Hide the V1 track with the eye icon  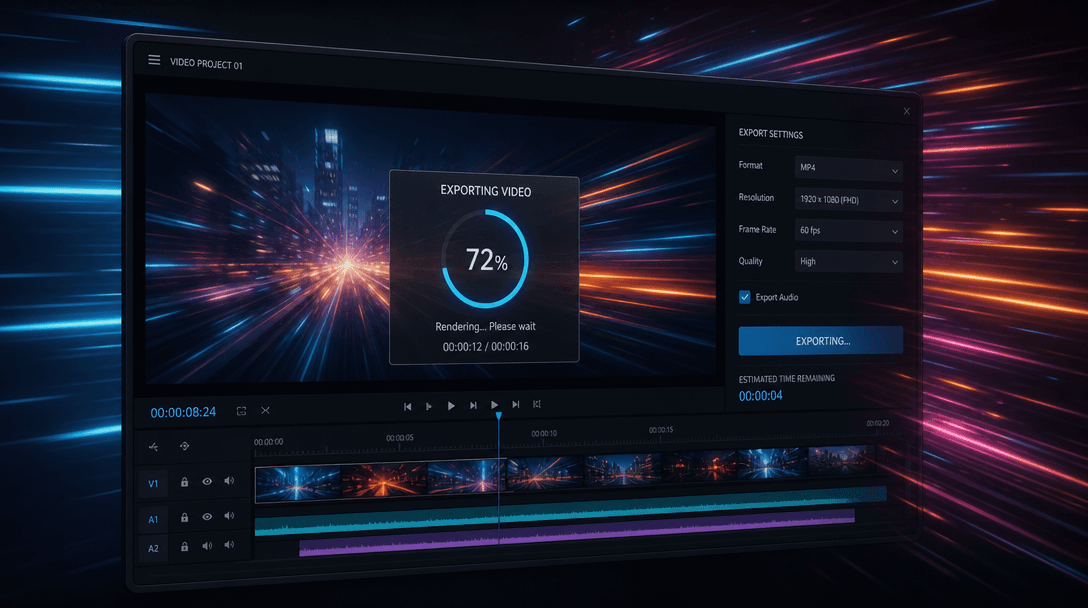(207, 481)
